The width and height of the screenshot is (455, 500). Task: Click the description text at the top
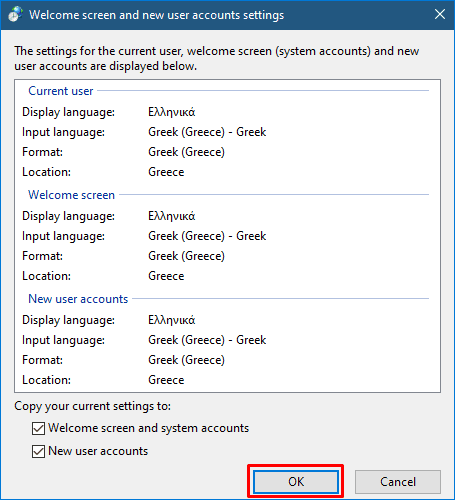[x=216, y=58]
